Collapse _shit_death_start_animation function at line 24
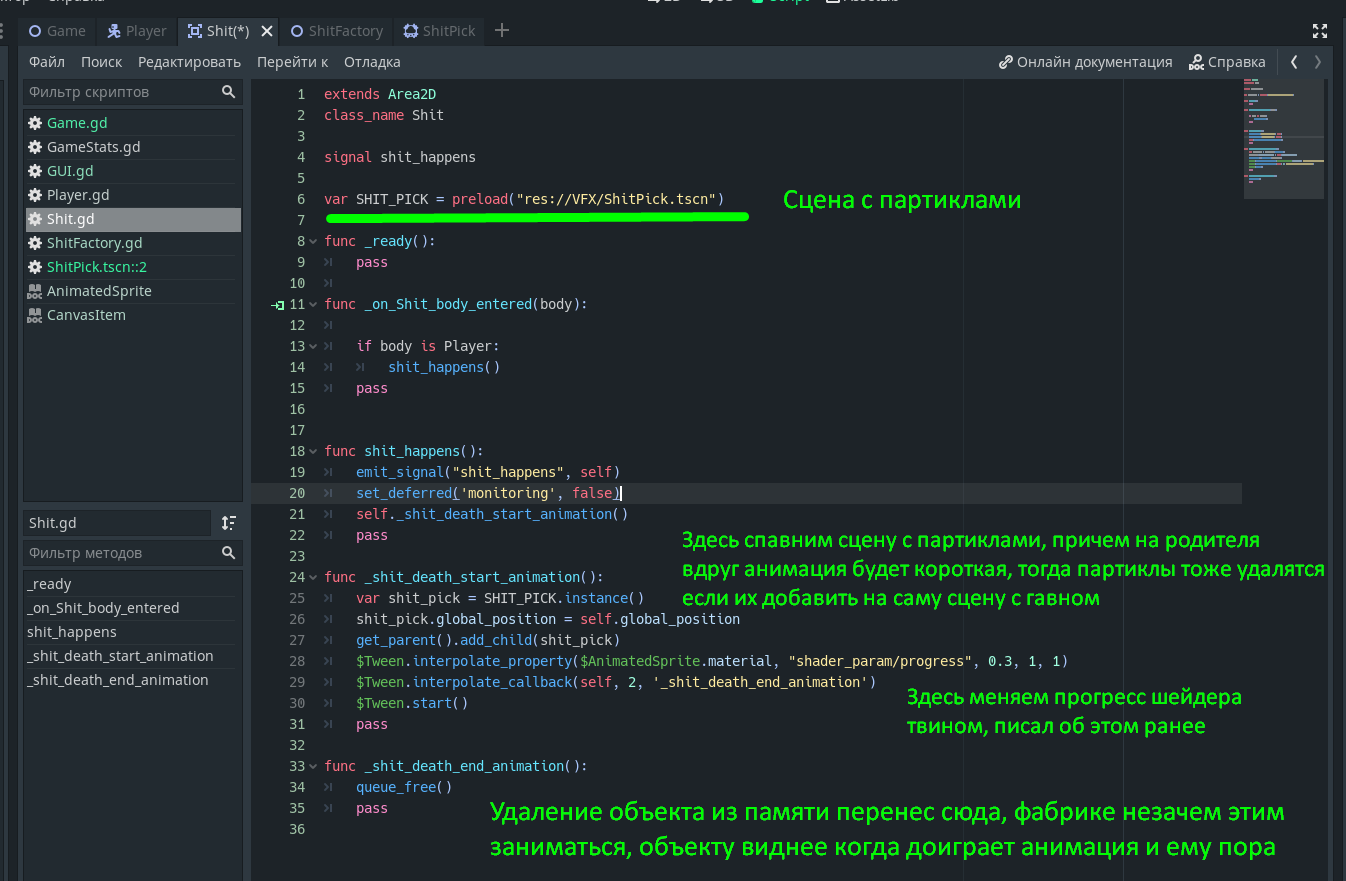Screen dimensions: 1346x881 313,577
